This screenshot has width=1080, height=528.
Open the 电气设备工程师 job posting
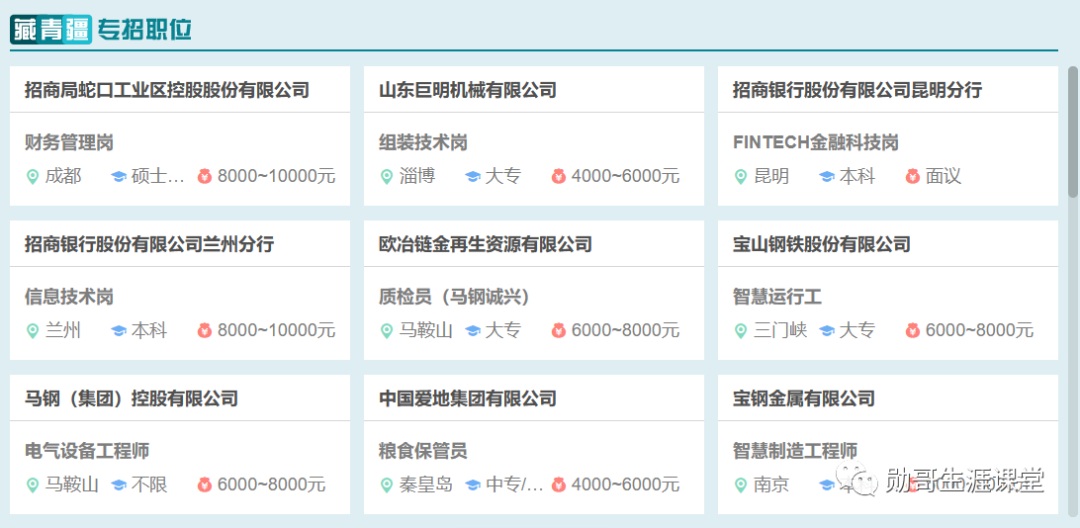(87, 452)
